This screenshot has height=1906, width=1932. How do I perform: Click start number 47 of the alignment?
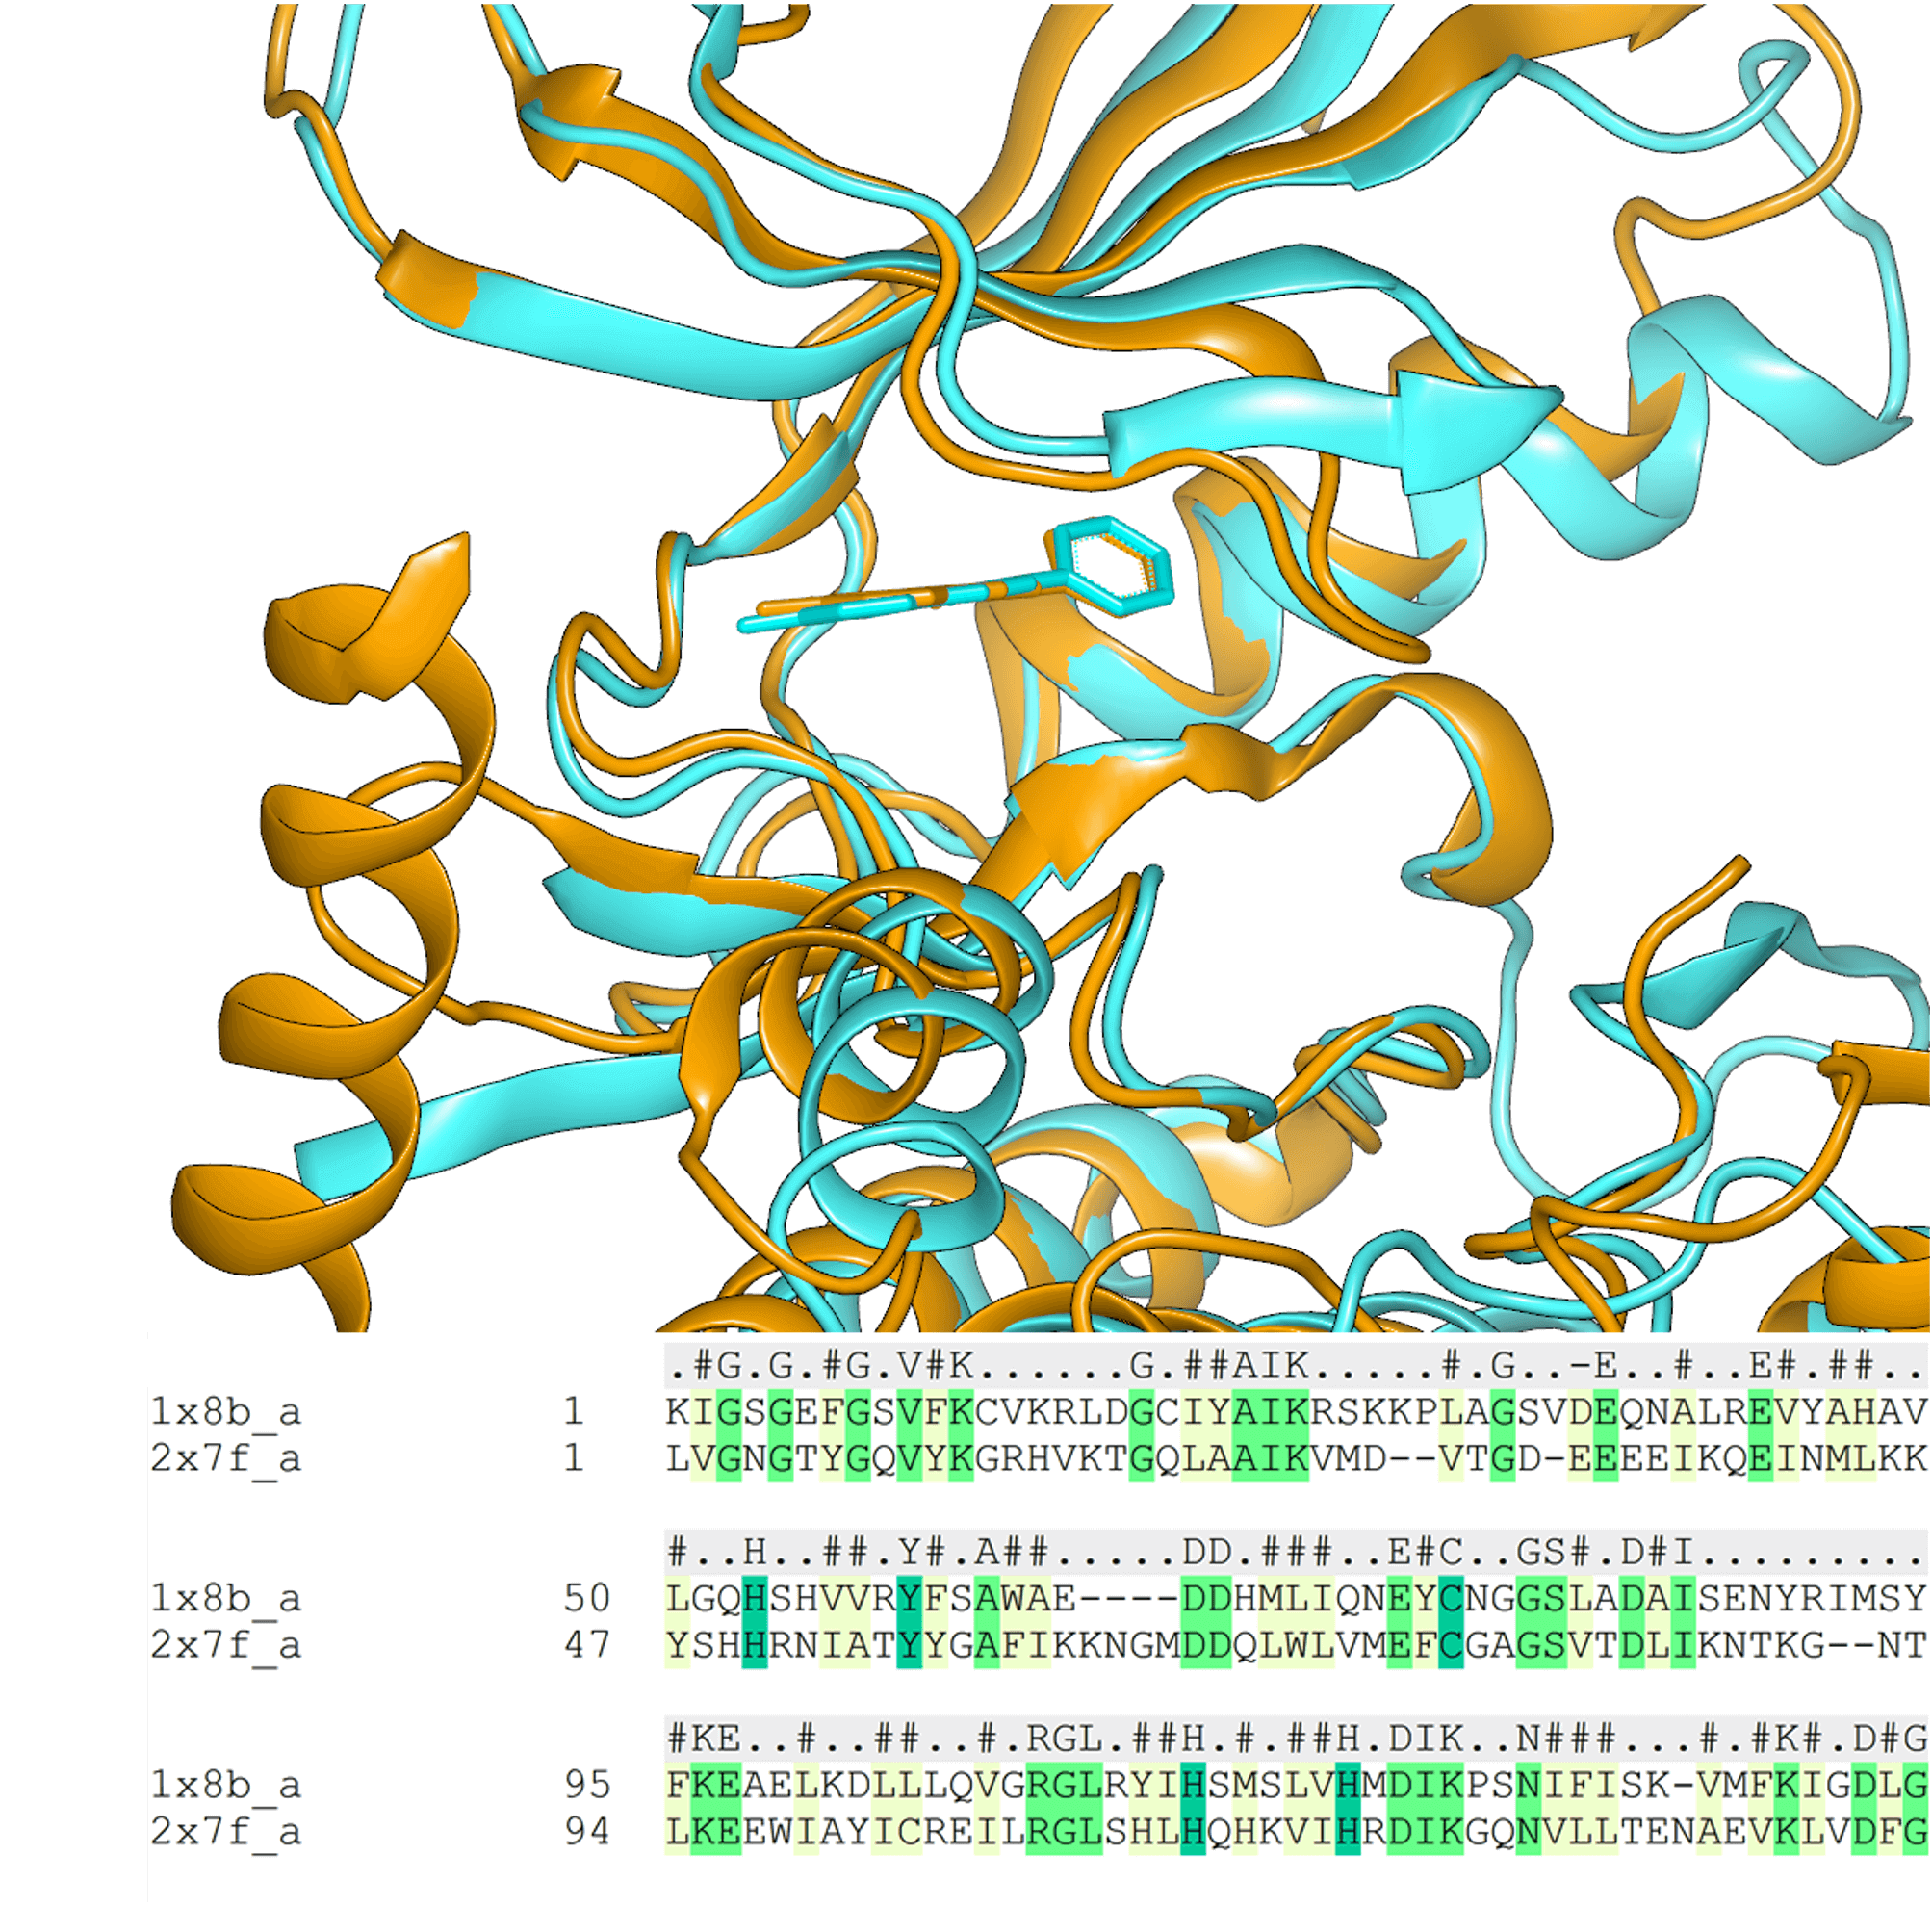click(586, 1645)
